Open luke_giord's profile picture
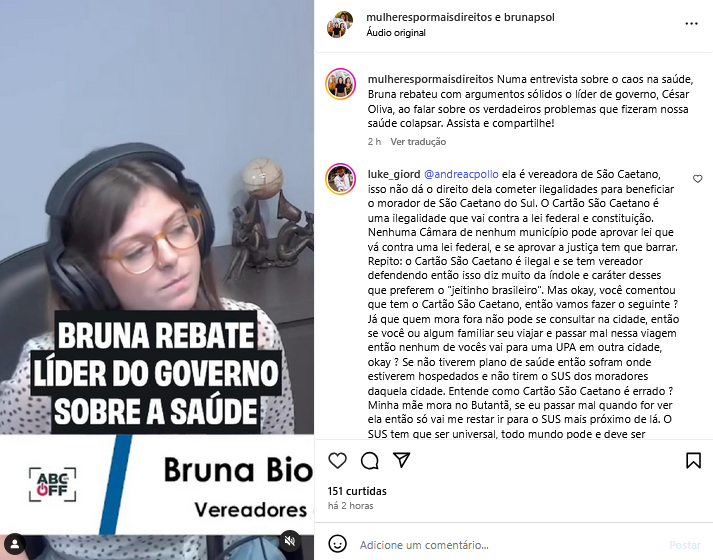The image size is (713, 560). pyautogui.click(x=340, y=179)
